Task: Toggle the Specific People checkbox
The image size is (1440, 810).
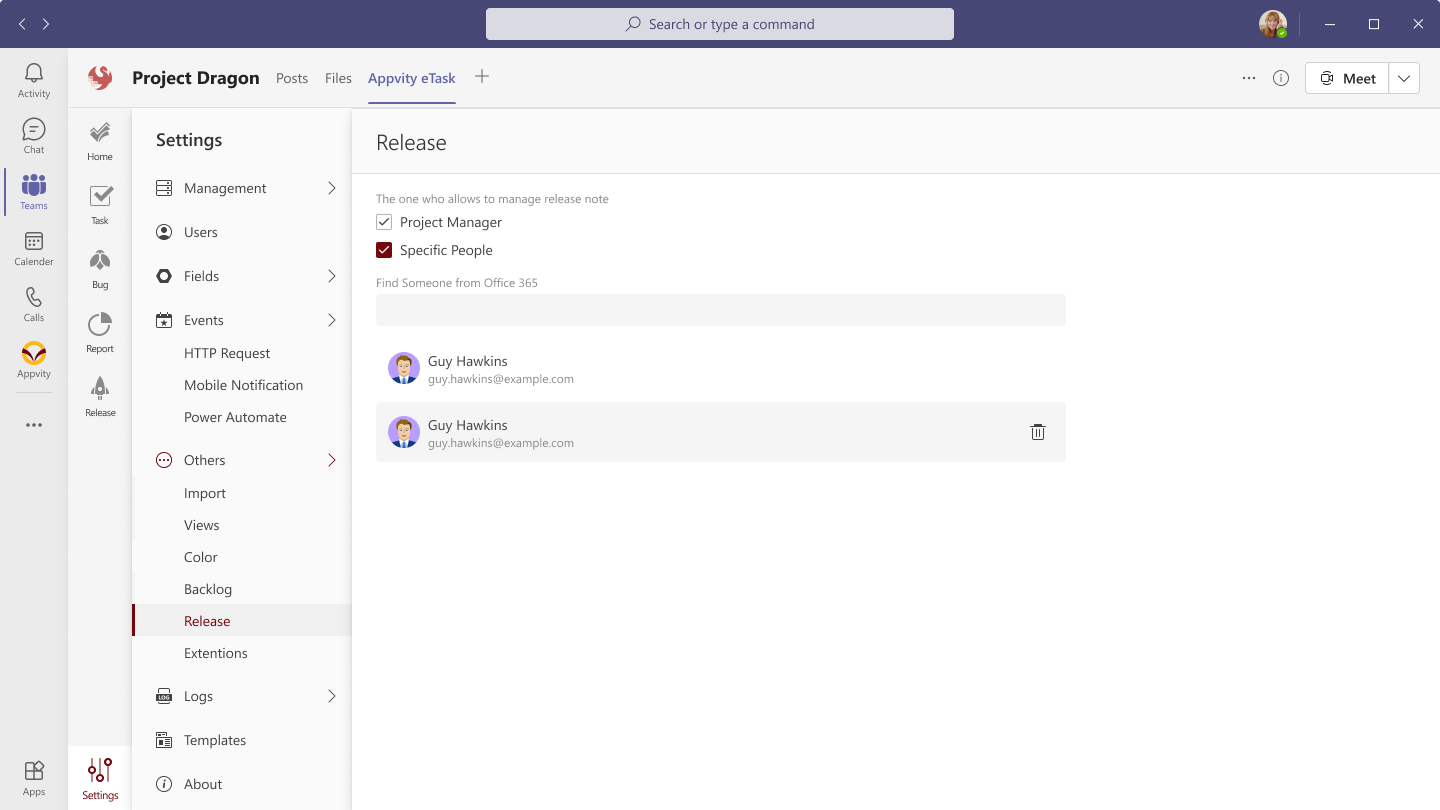Action: 384,250
